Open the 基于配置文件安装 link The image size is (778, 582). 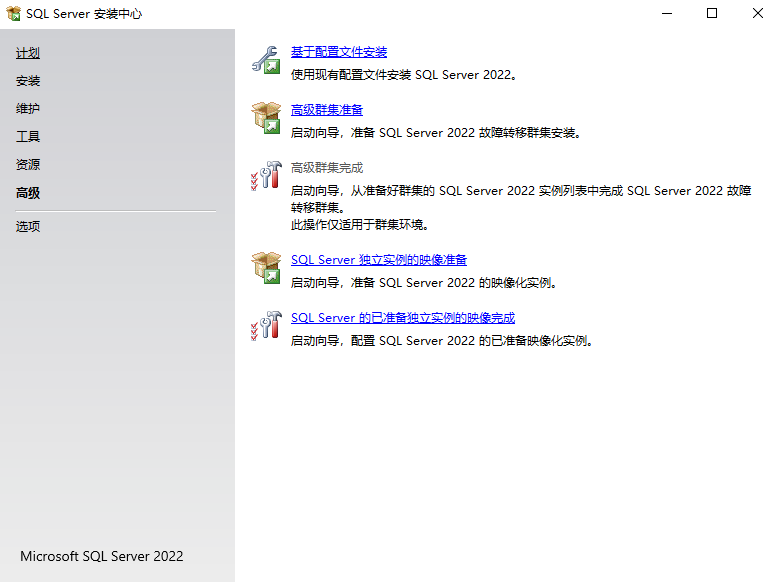(x=339, y=52)
